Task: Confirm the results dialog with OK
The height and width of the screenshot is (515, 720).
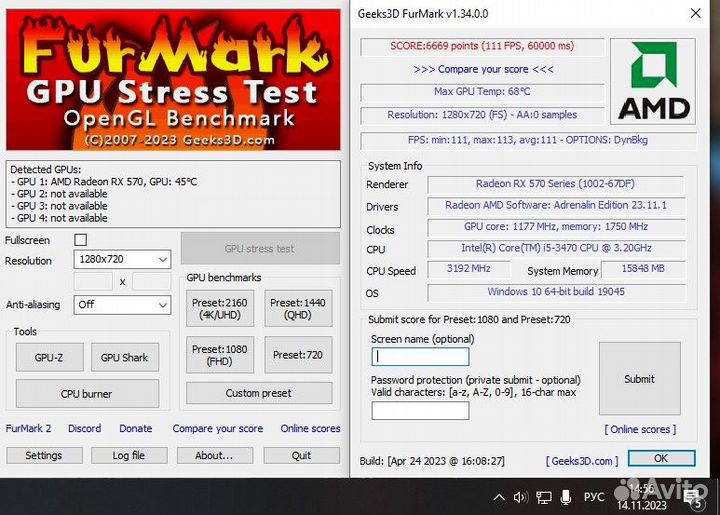Action: 661,458
